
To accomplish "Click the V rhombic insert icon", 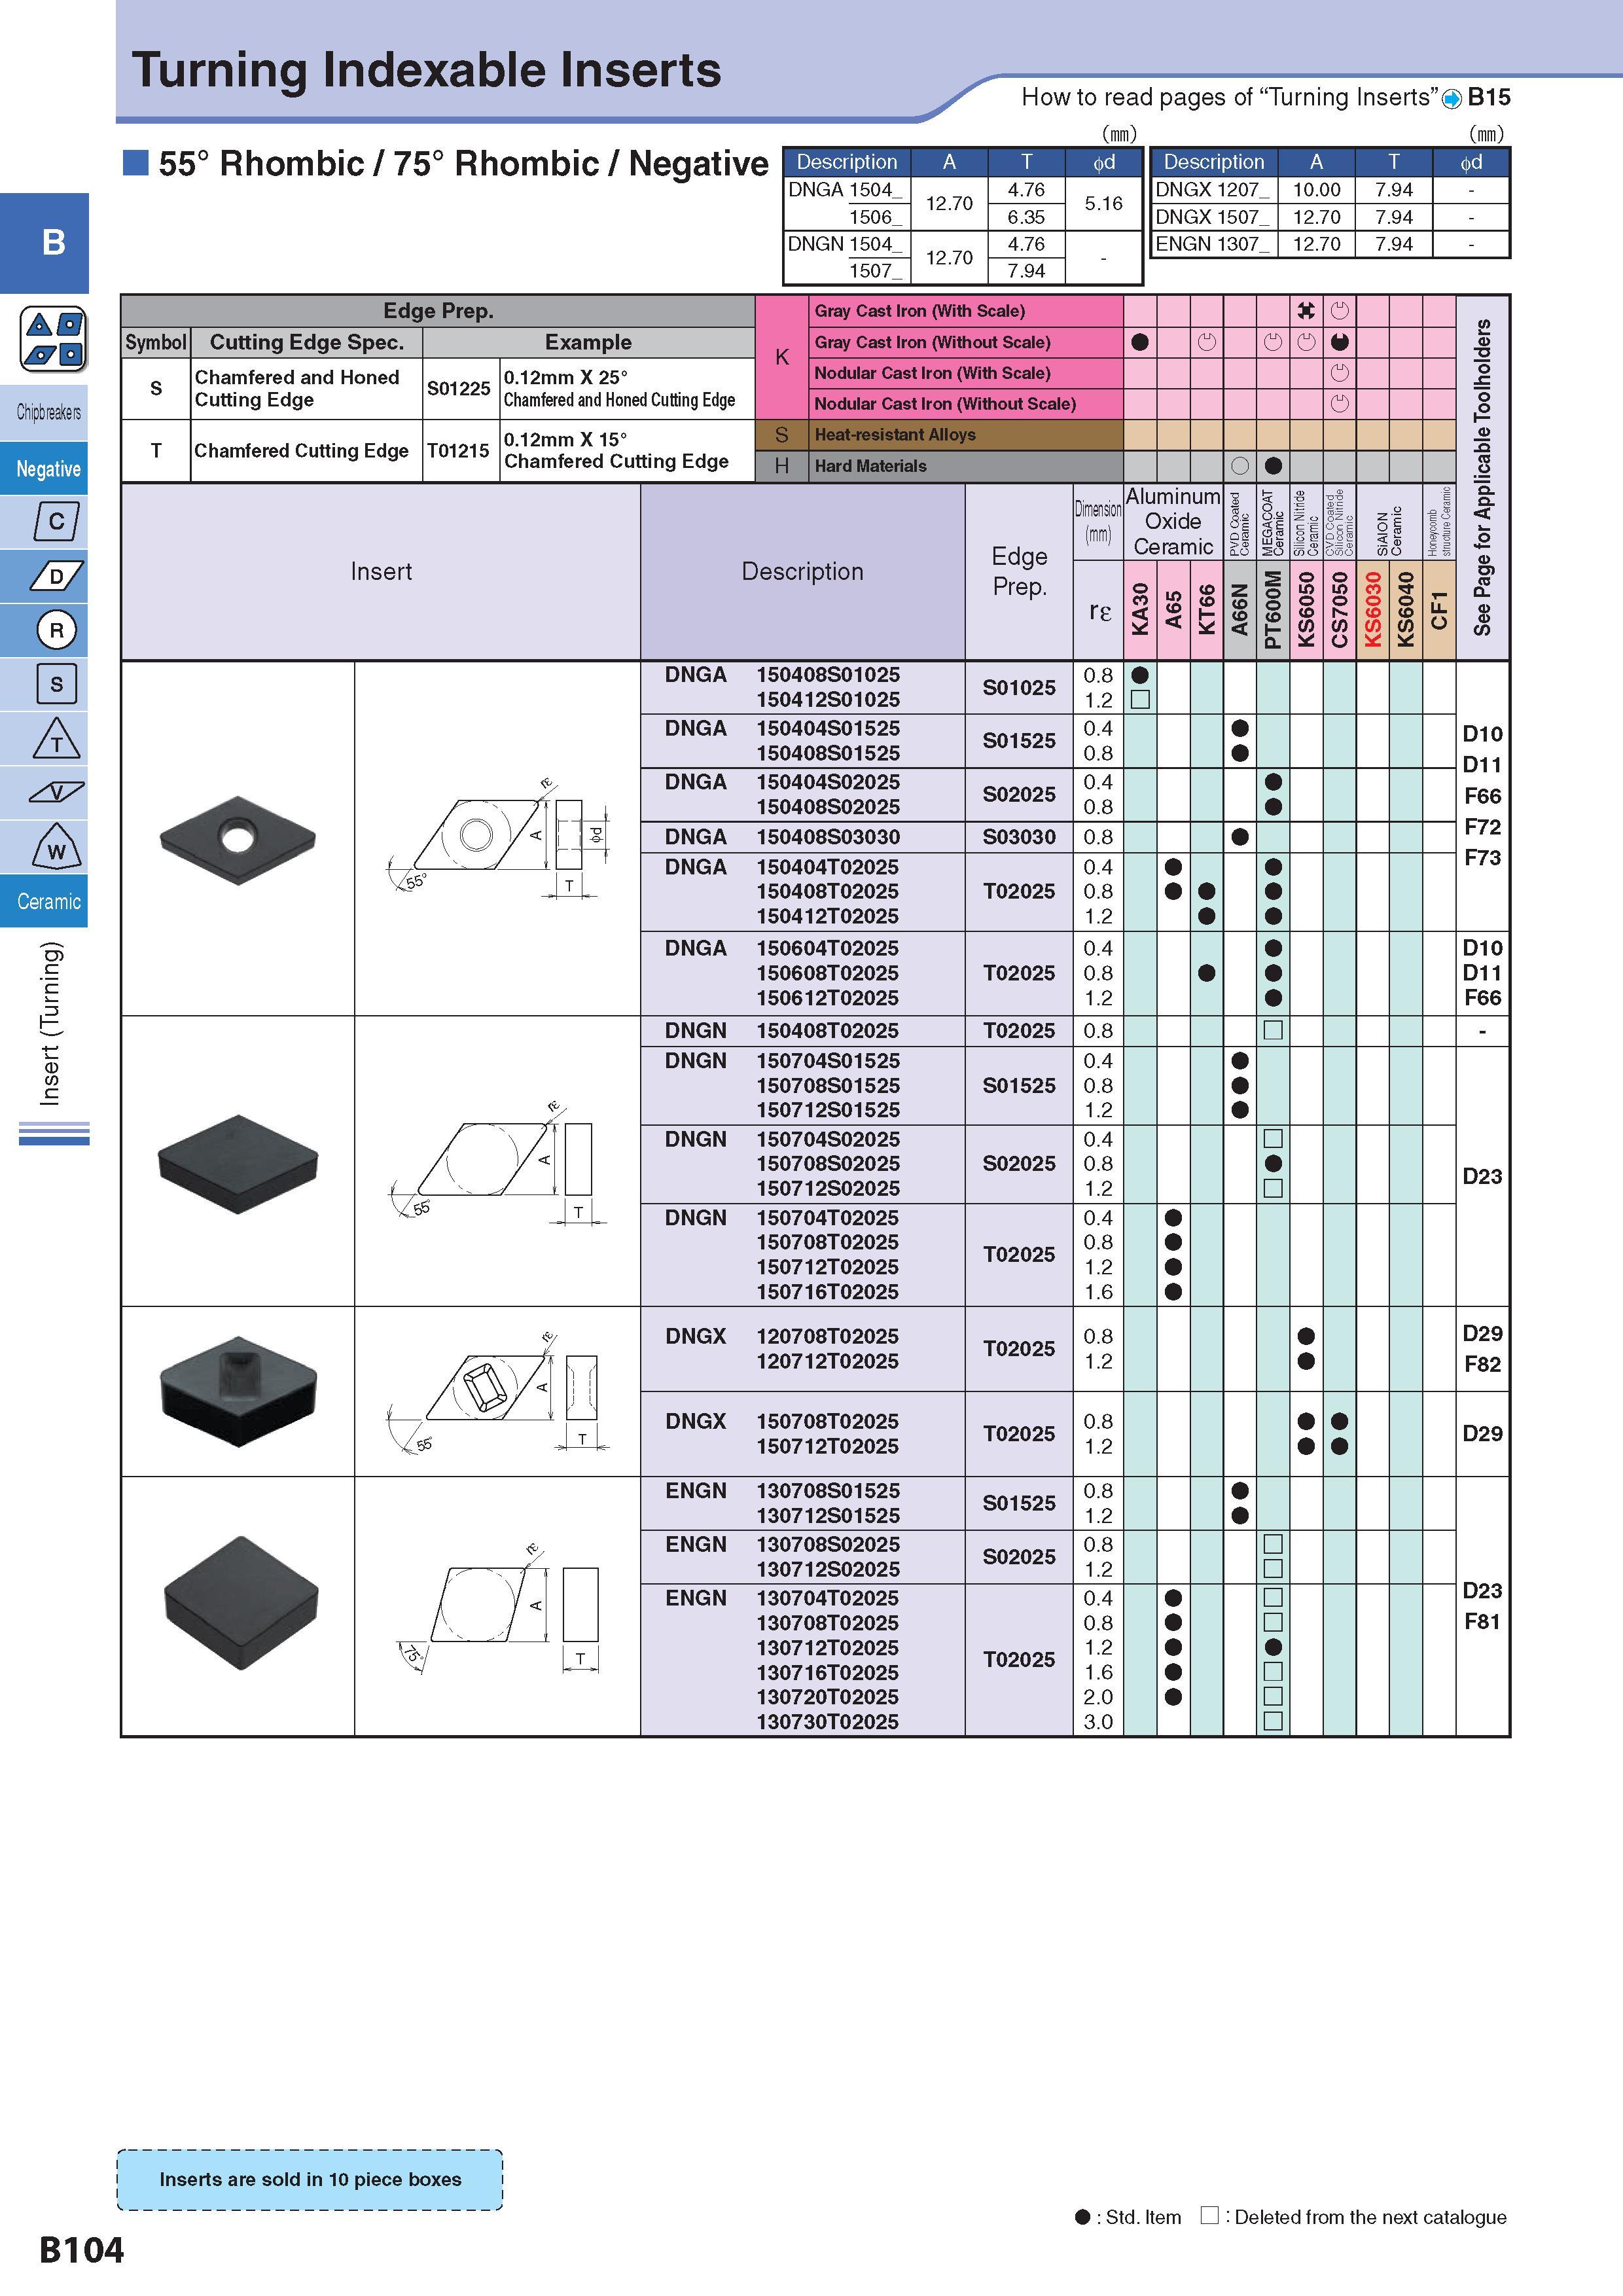I will click(56, 793).
